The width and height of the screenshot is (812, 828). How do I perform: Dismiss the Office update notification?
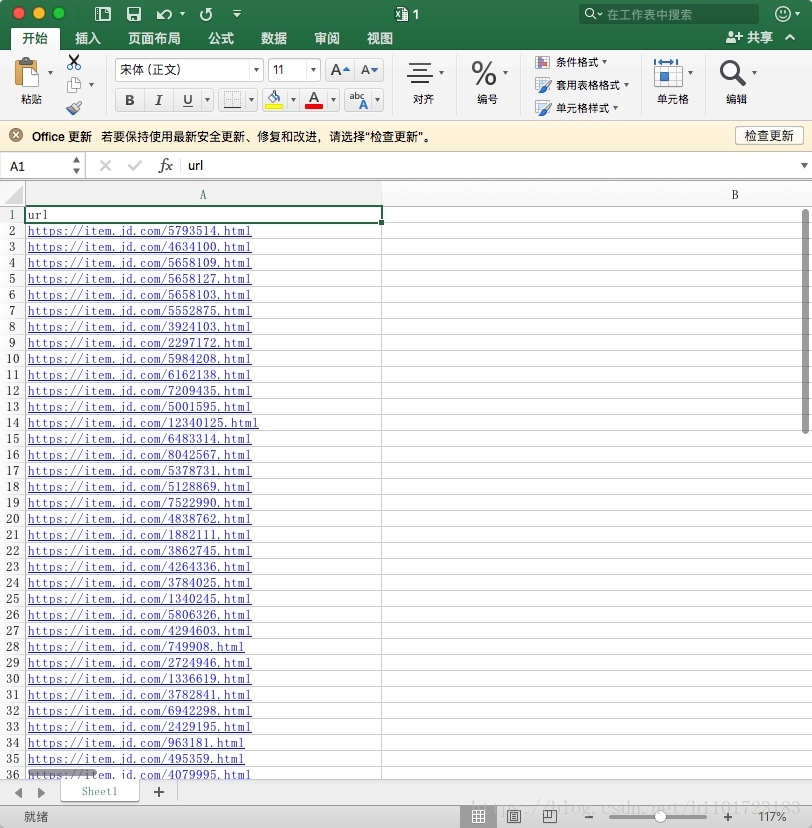(16, 136)
